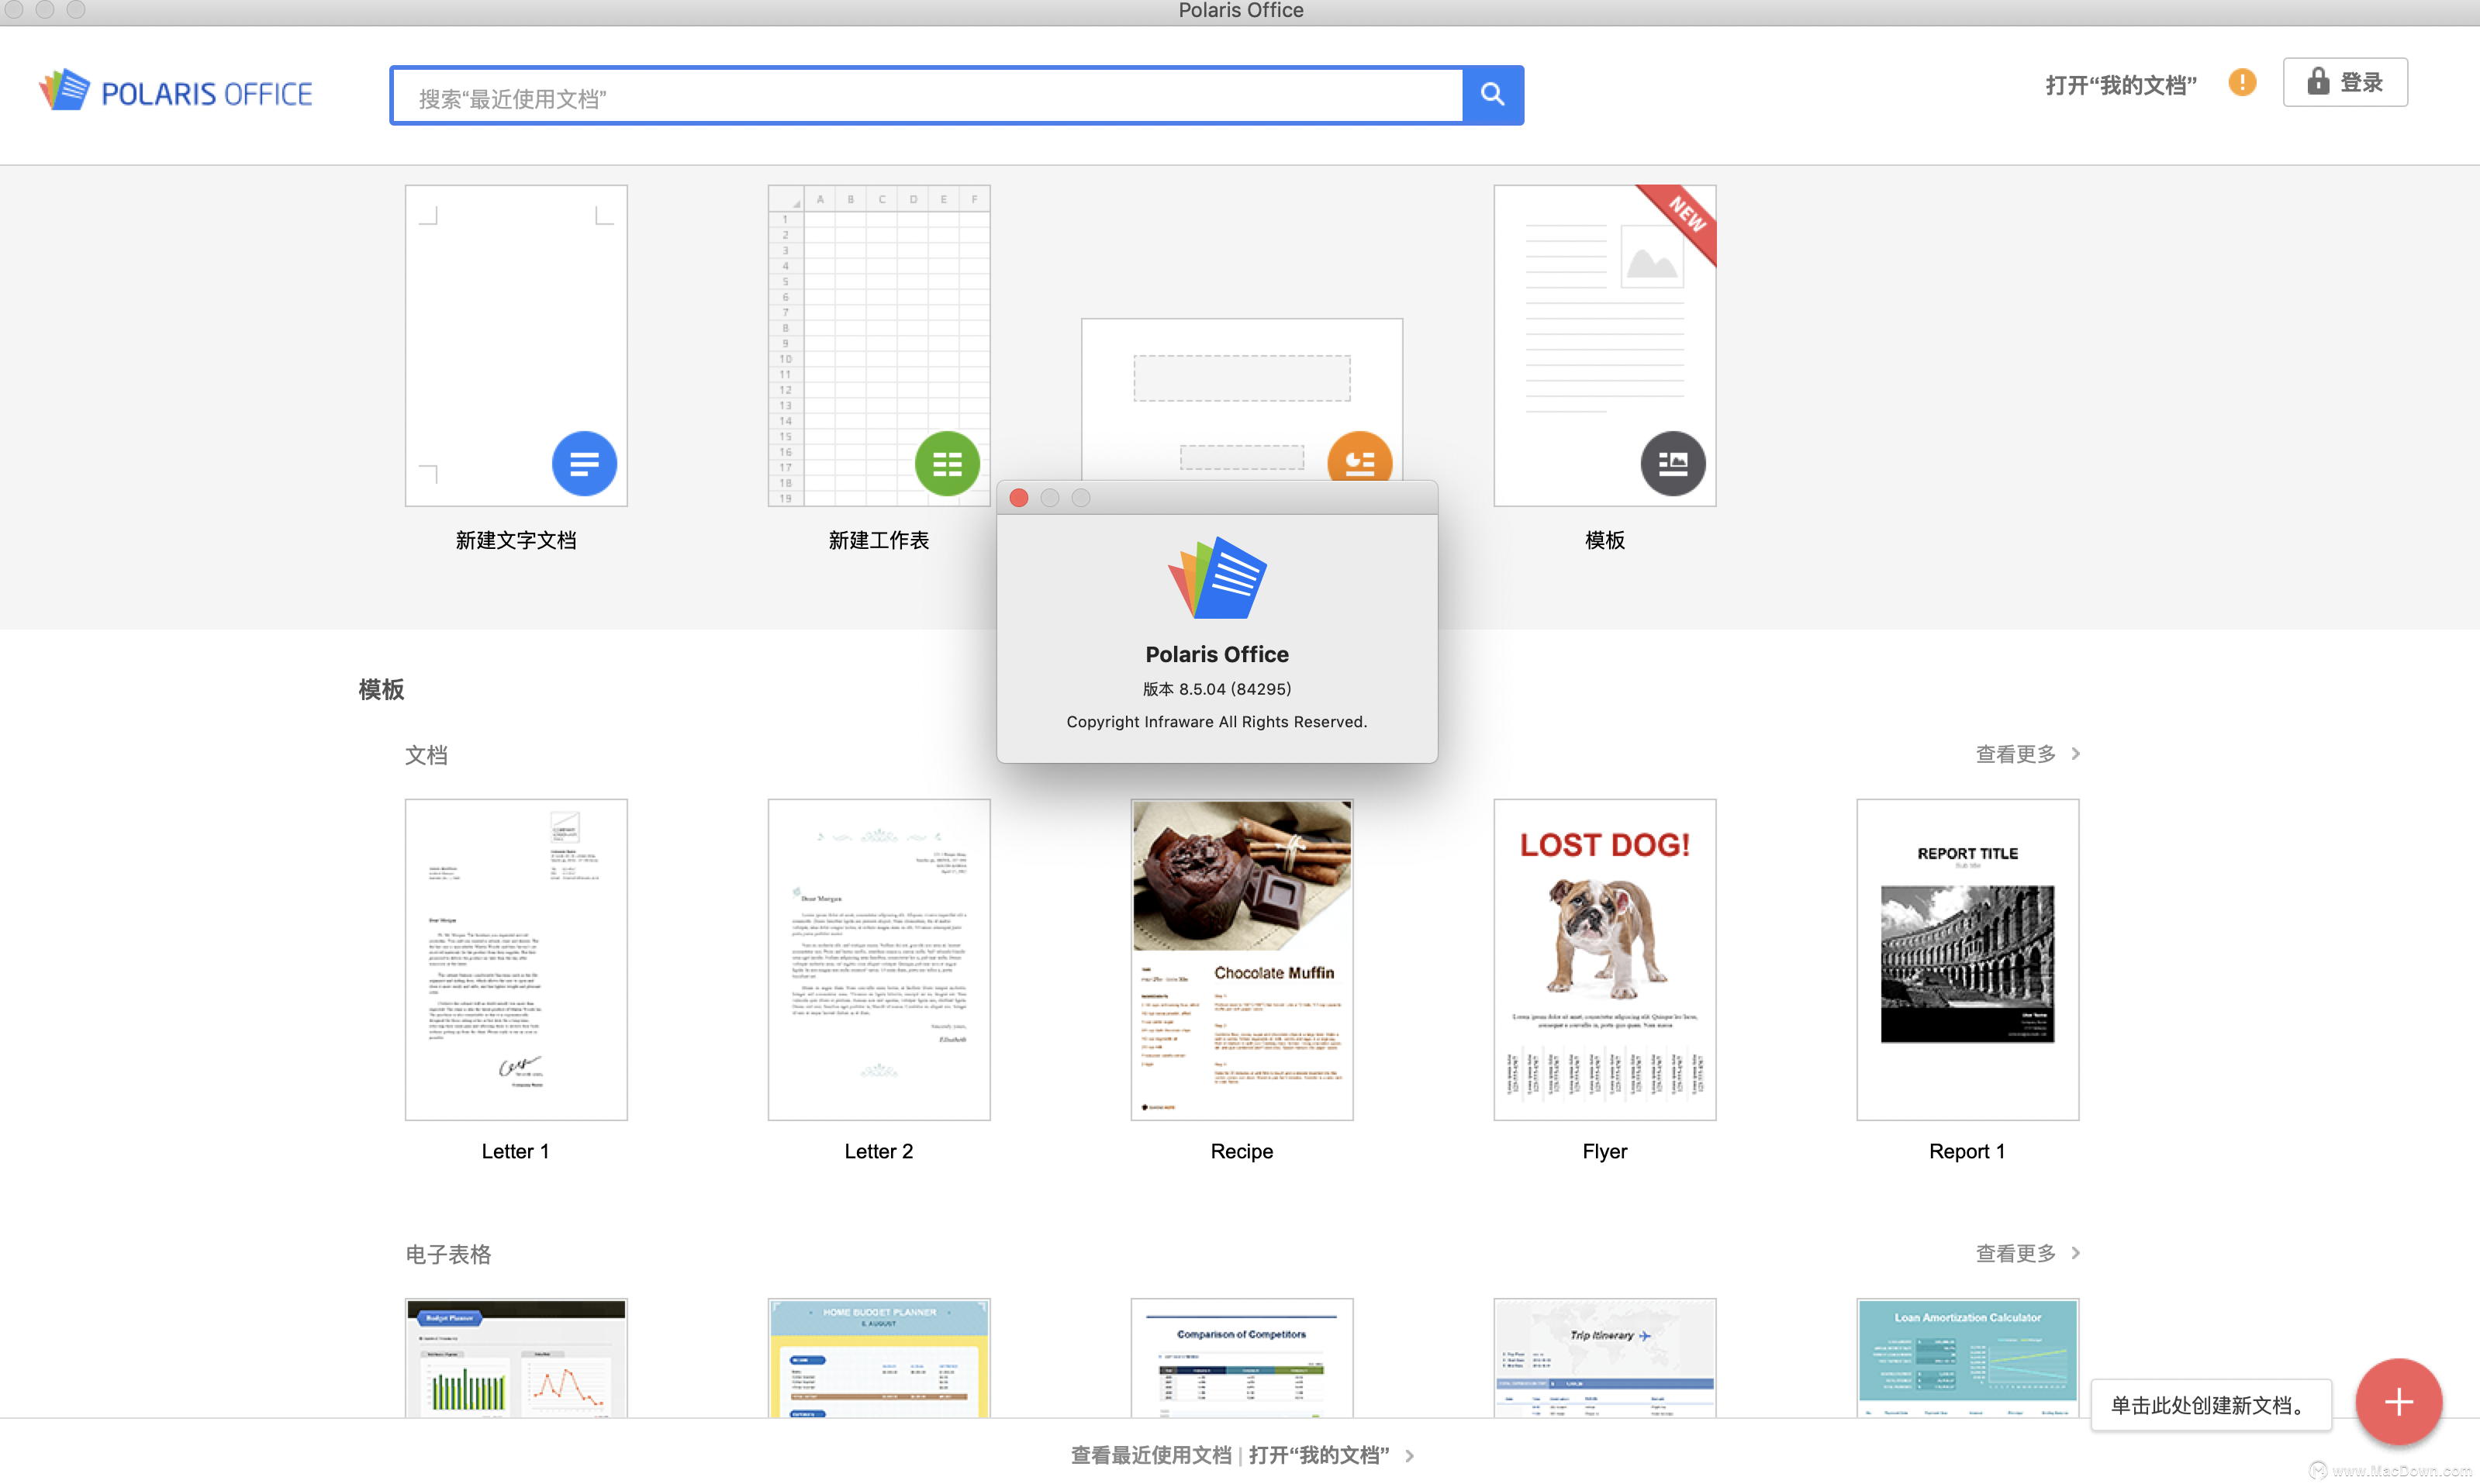Open the new presentation slide thumbnail
2480x1484 pixels.
pos(1242,399)
